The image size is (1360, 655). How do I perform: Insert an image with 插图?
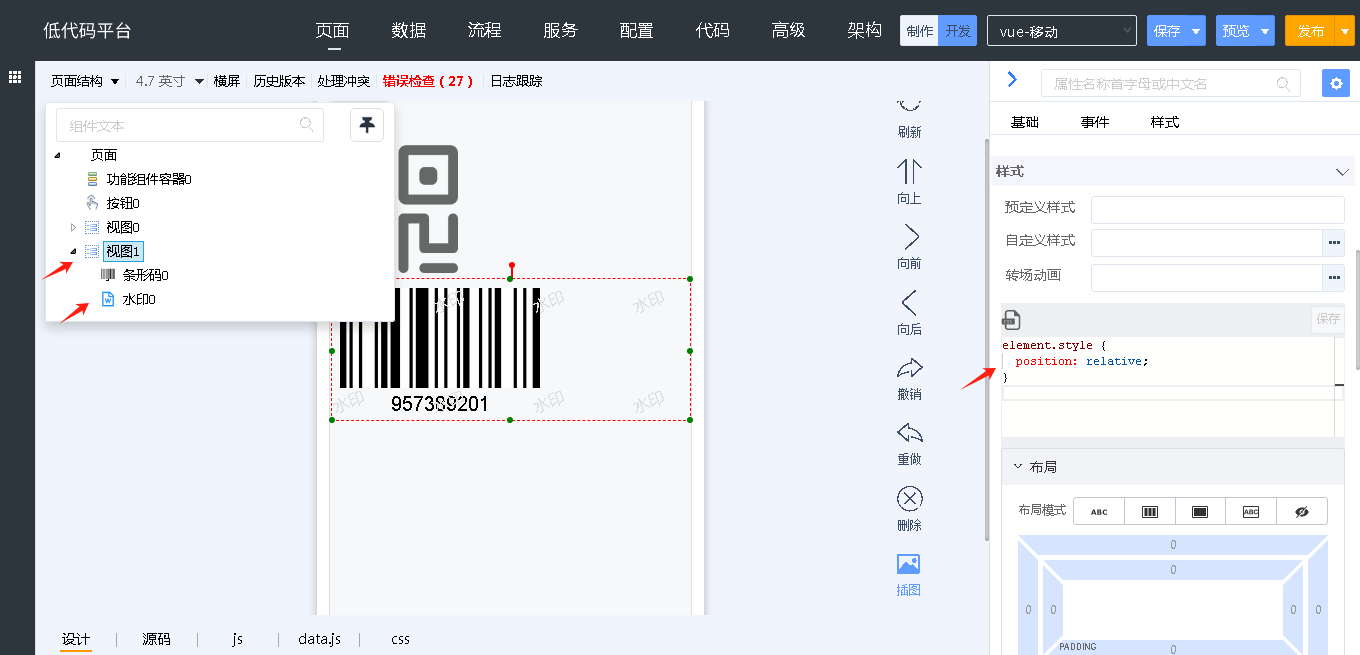[909, 574]
